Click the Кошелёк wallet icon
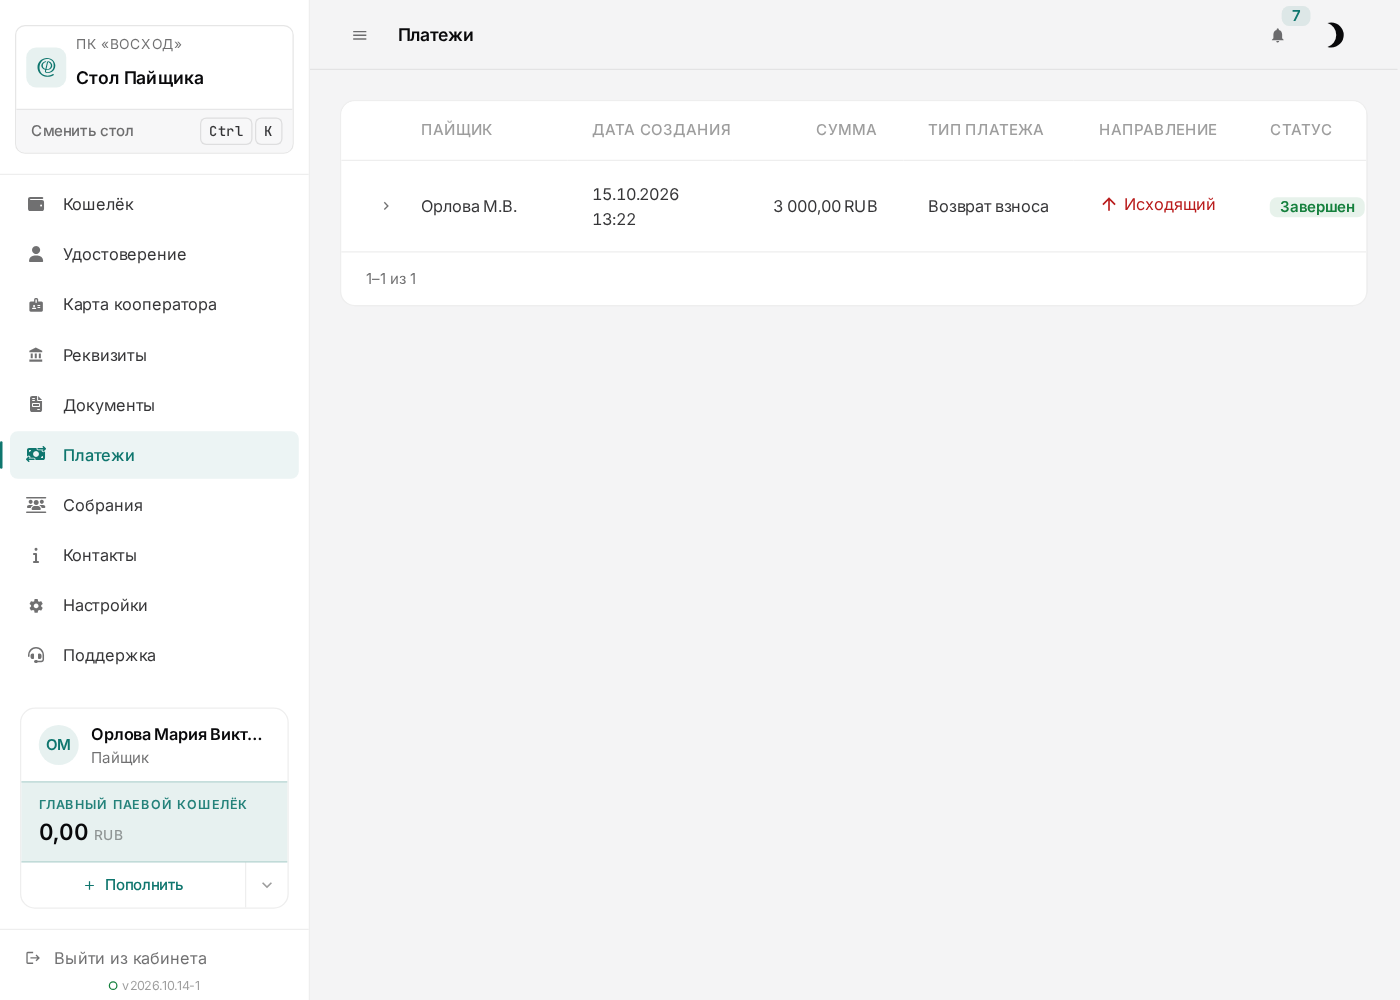The width and height of the screenshot is (1400, 1000). coord(36,204)
